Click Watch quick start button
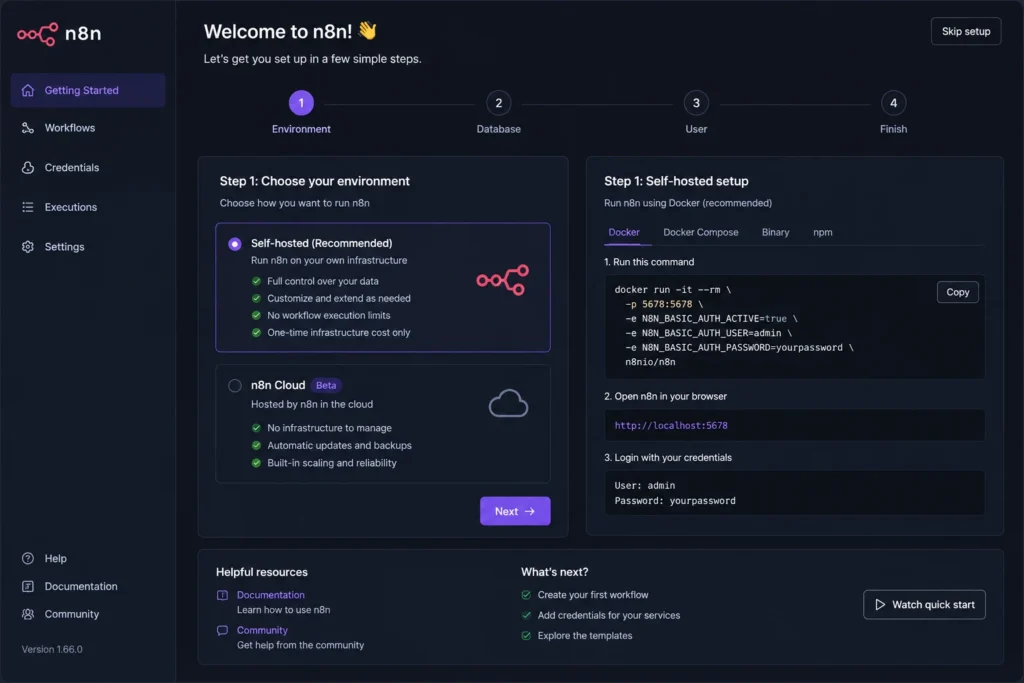Image resolution: width=1024 pixels, height=683 pixels. click(x=924, y=605)
